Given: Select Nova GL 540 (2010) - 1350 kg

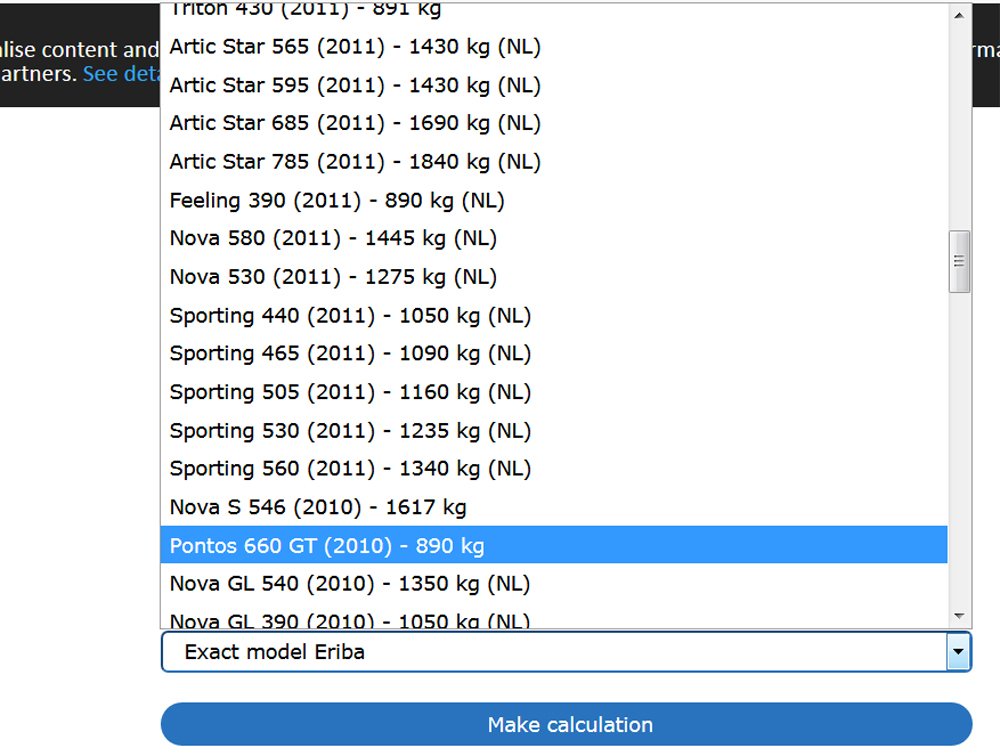Looking at the screenshot, I should 554,584.
